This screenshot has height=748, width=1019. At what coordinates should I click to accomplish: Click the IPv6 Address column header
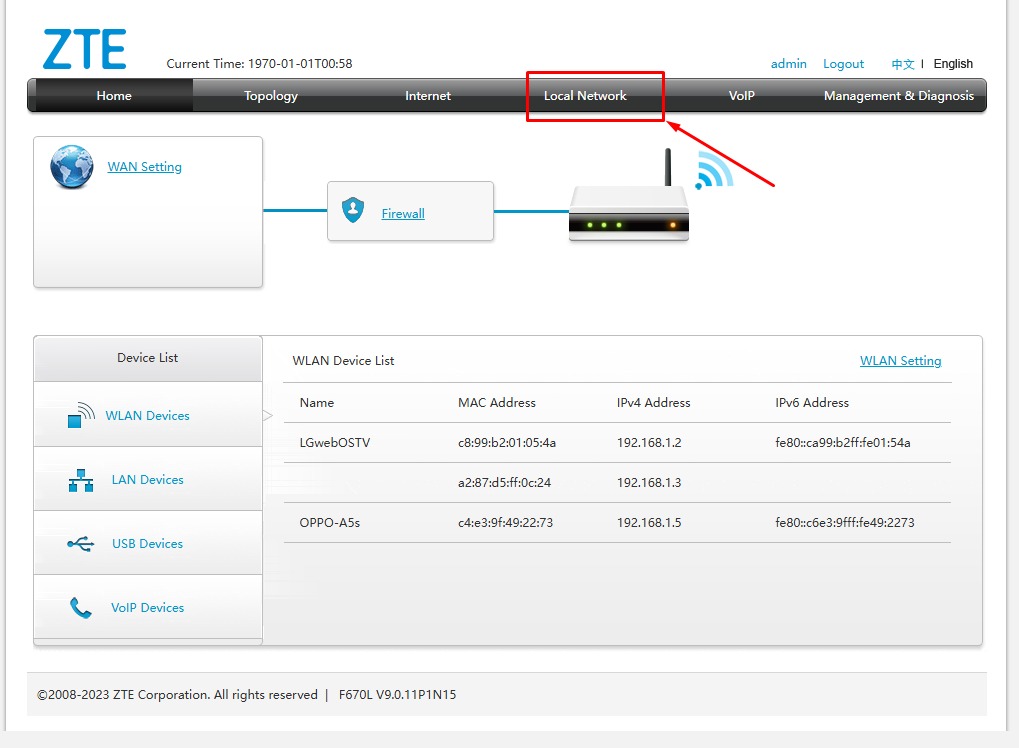coord(812,403)
